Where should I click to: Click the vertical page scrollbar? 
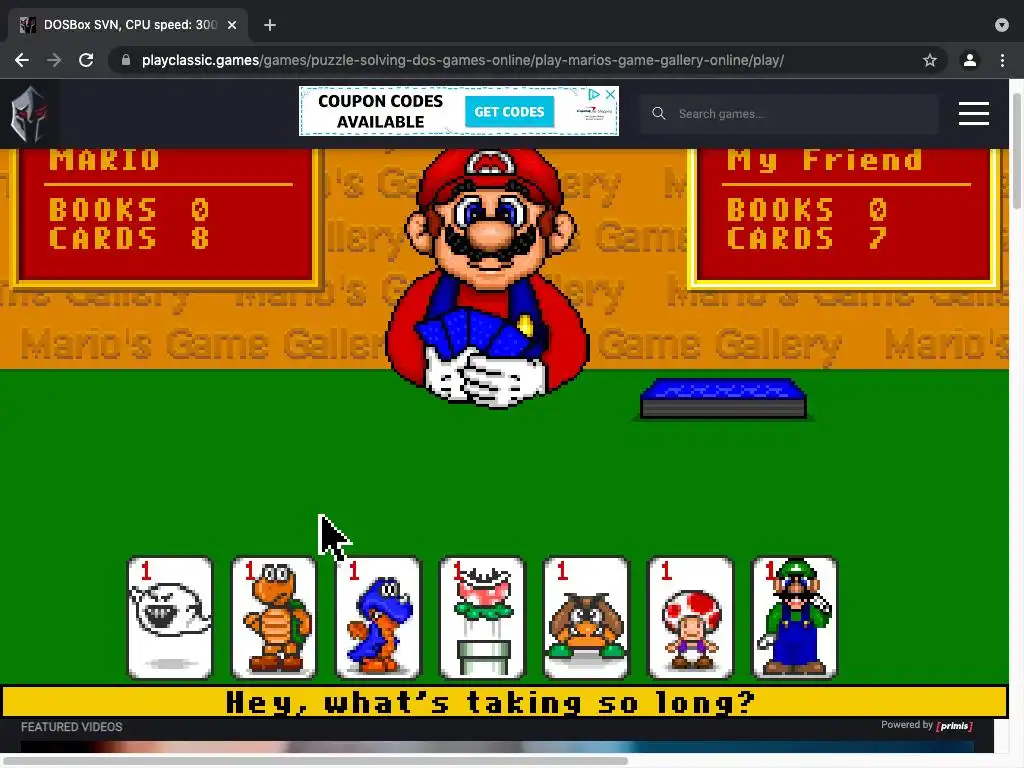1016,152
